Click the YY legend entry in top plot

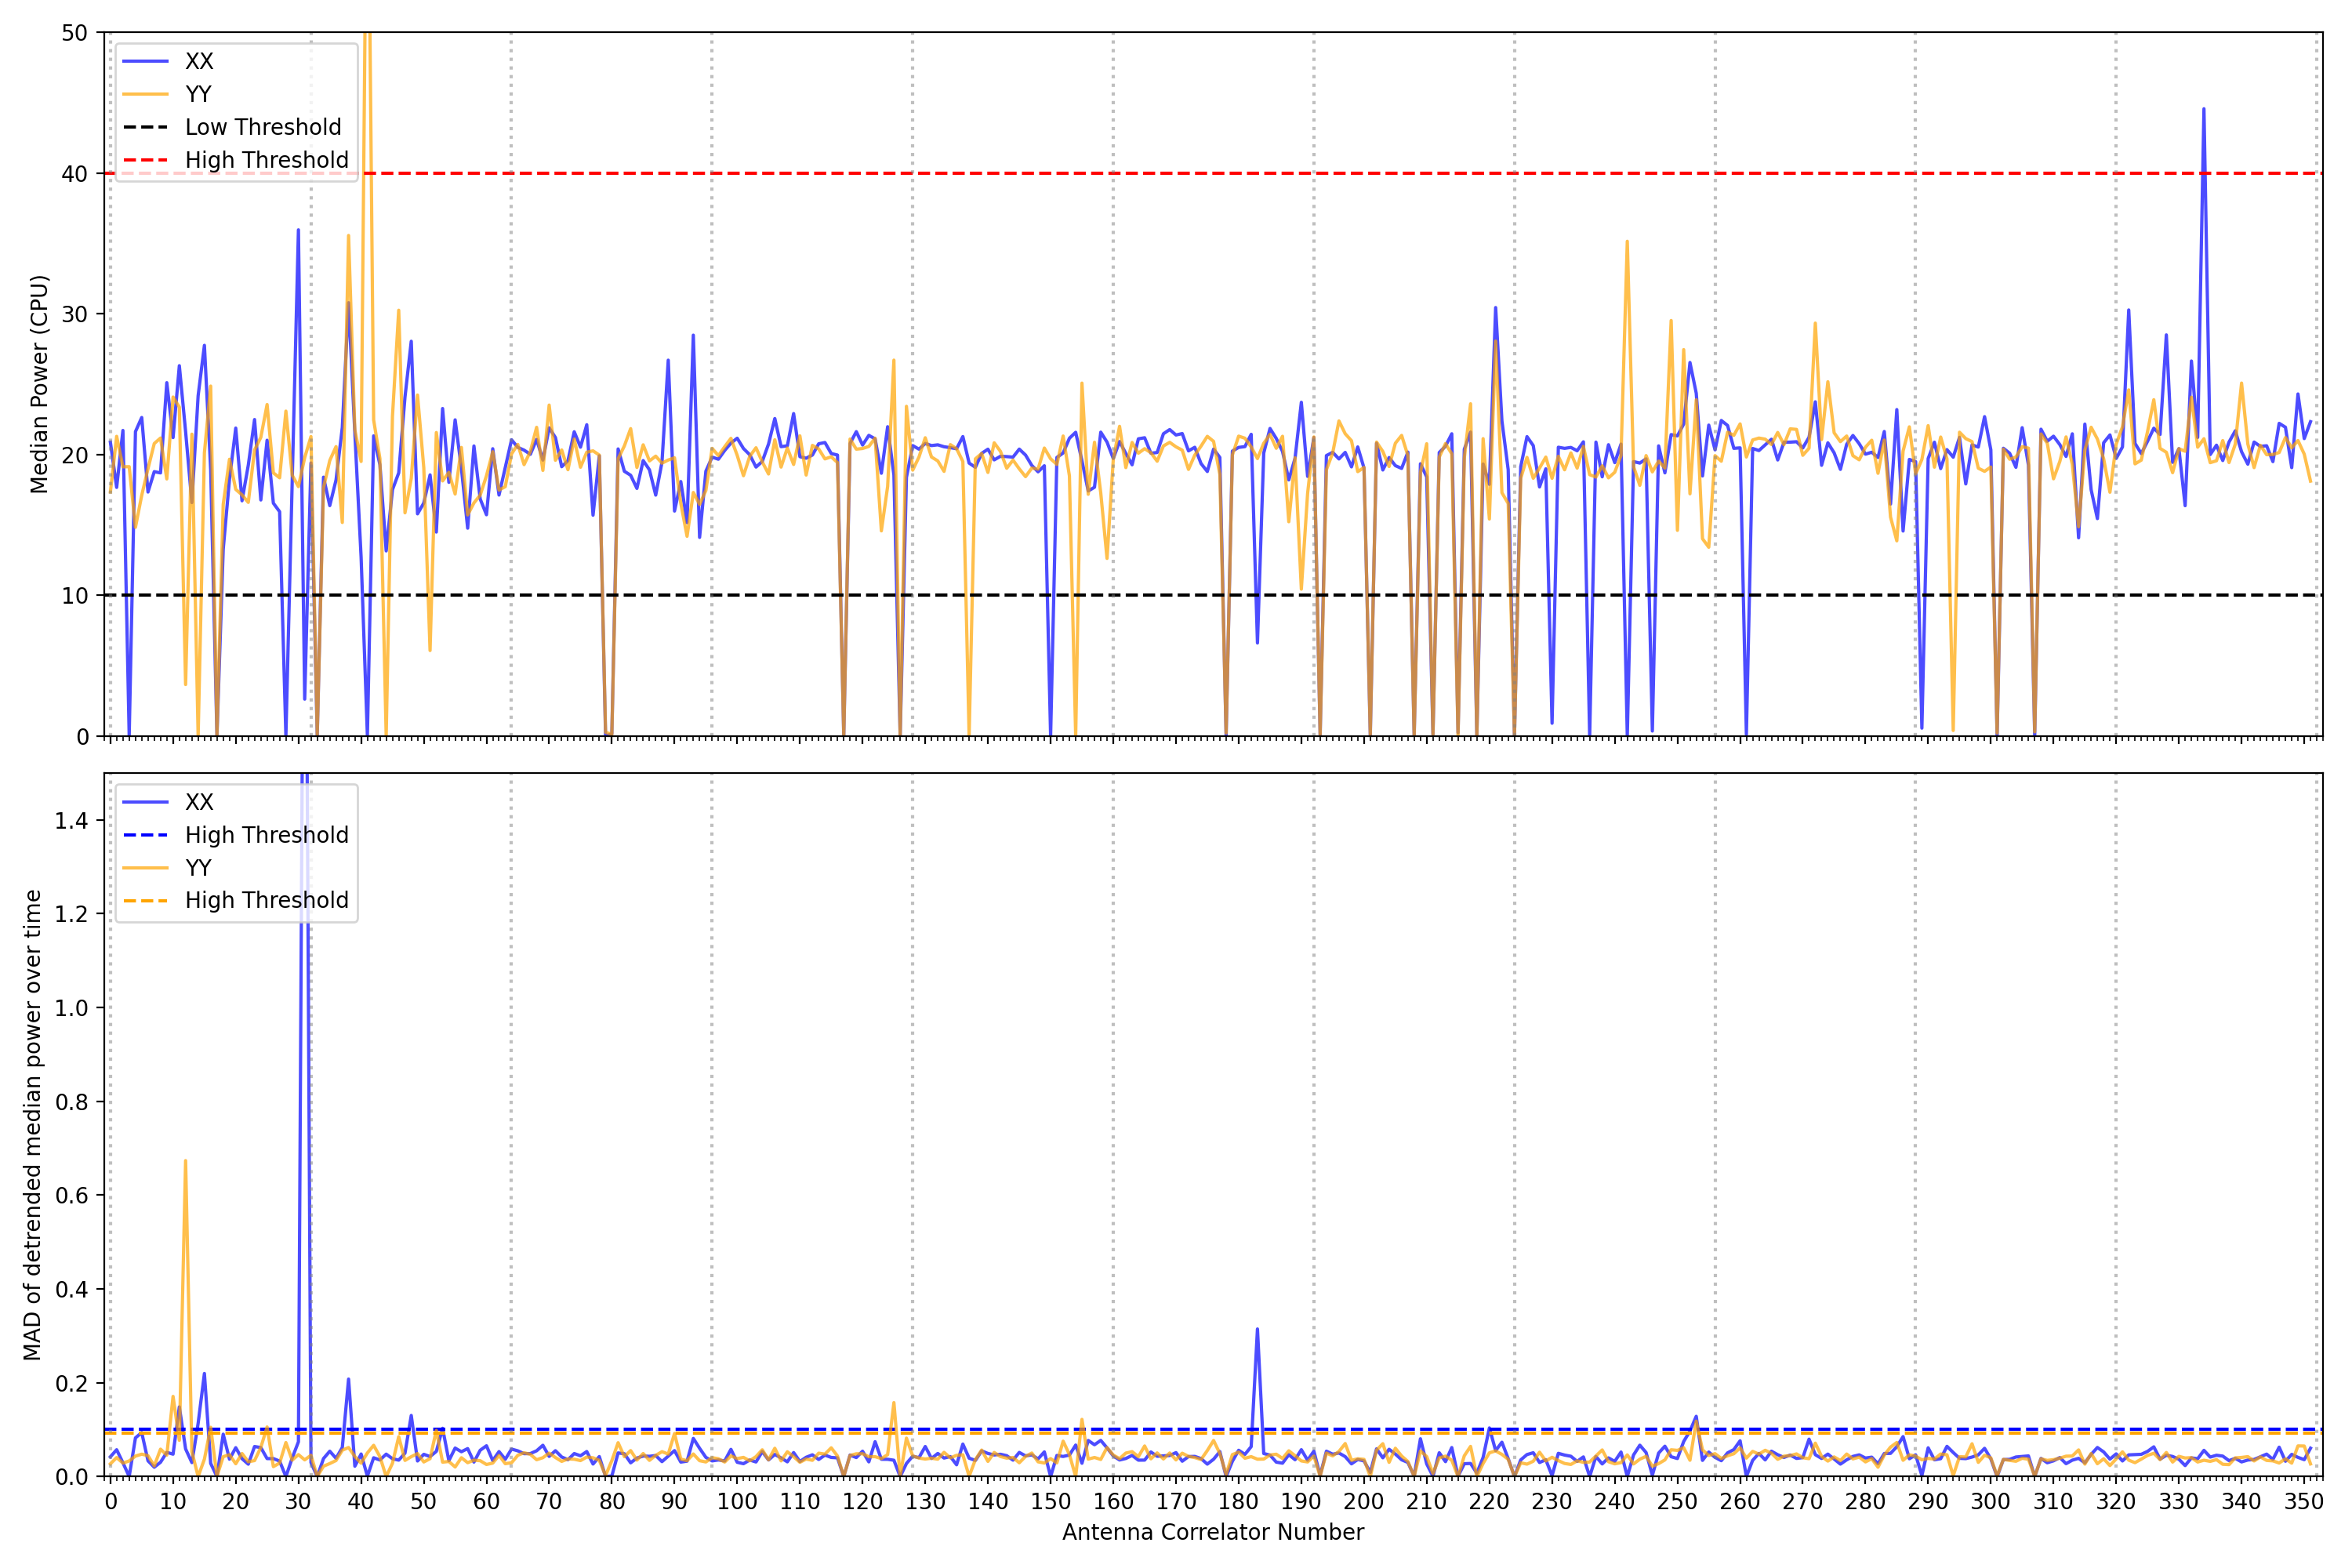[198, 94]
